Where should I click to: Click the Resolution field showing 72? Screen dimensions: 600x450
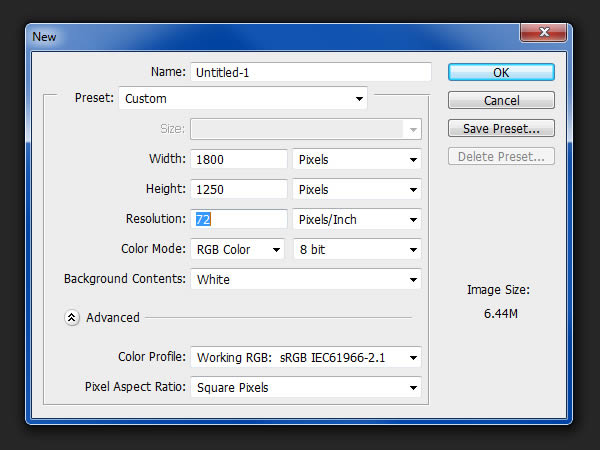[x=239, y=219]
